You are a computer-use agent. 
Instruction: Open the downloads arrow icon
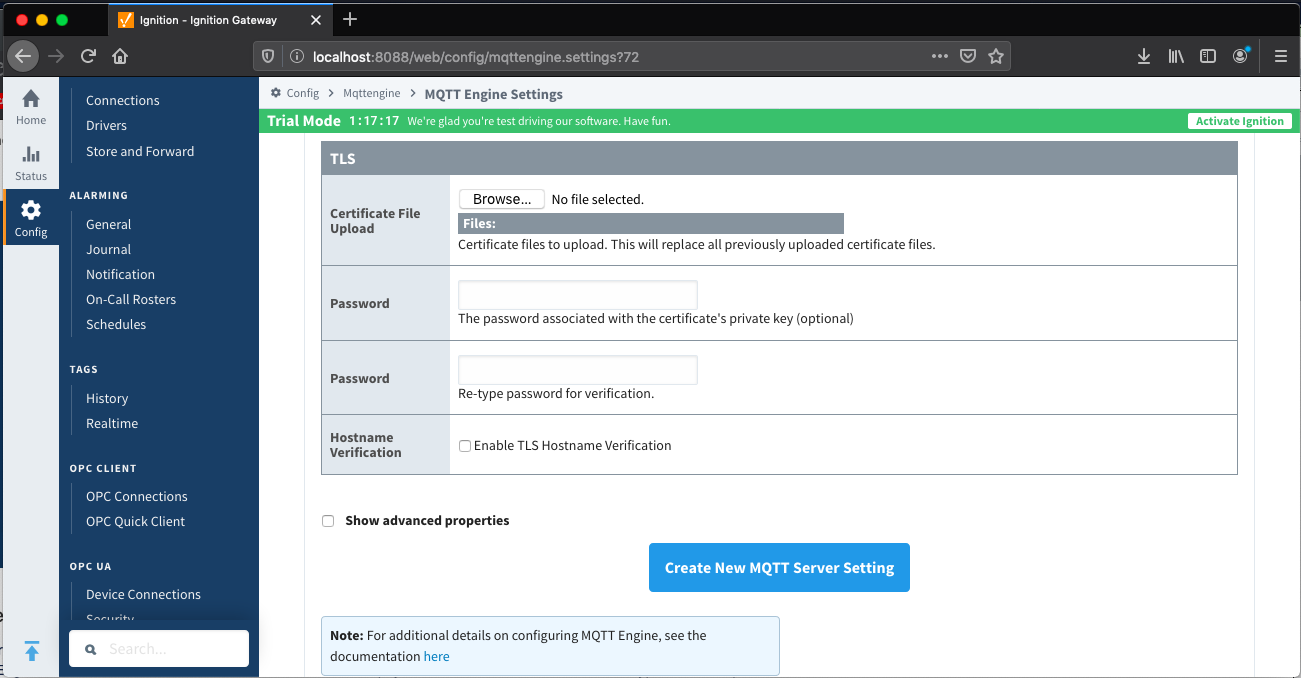[1144, 57]
